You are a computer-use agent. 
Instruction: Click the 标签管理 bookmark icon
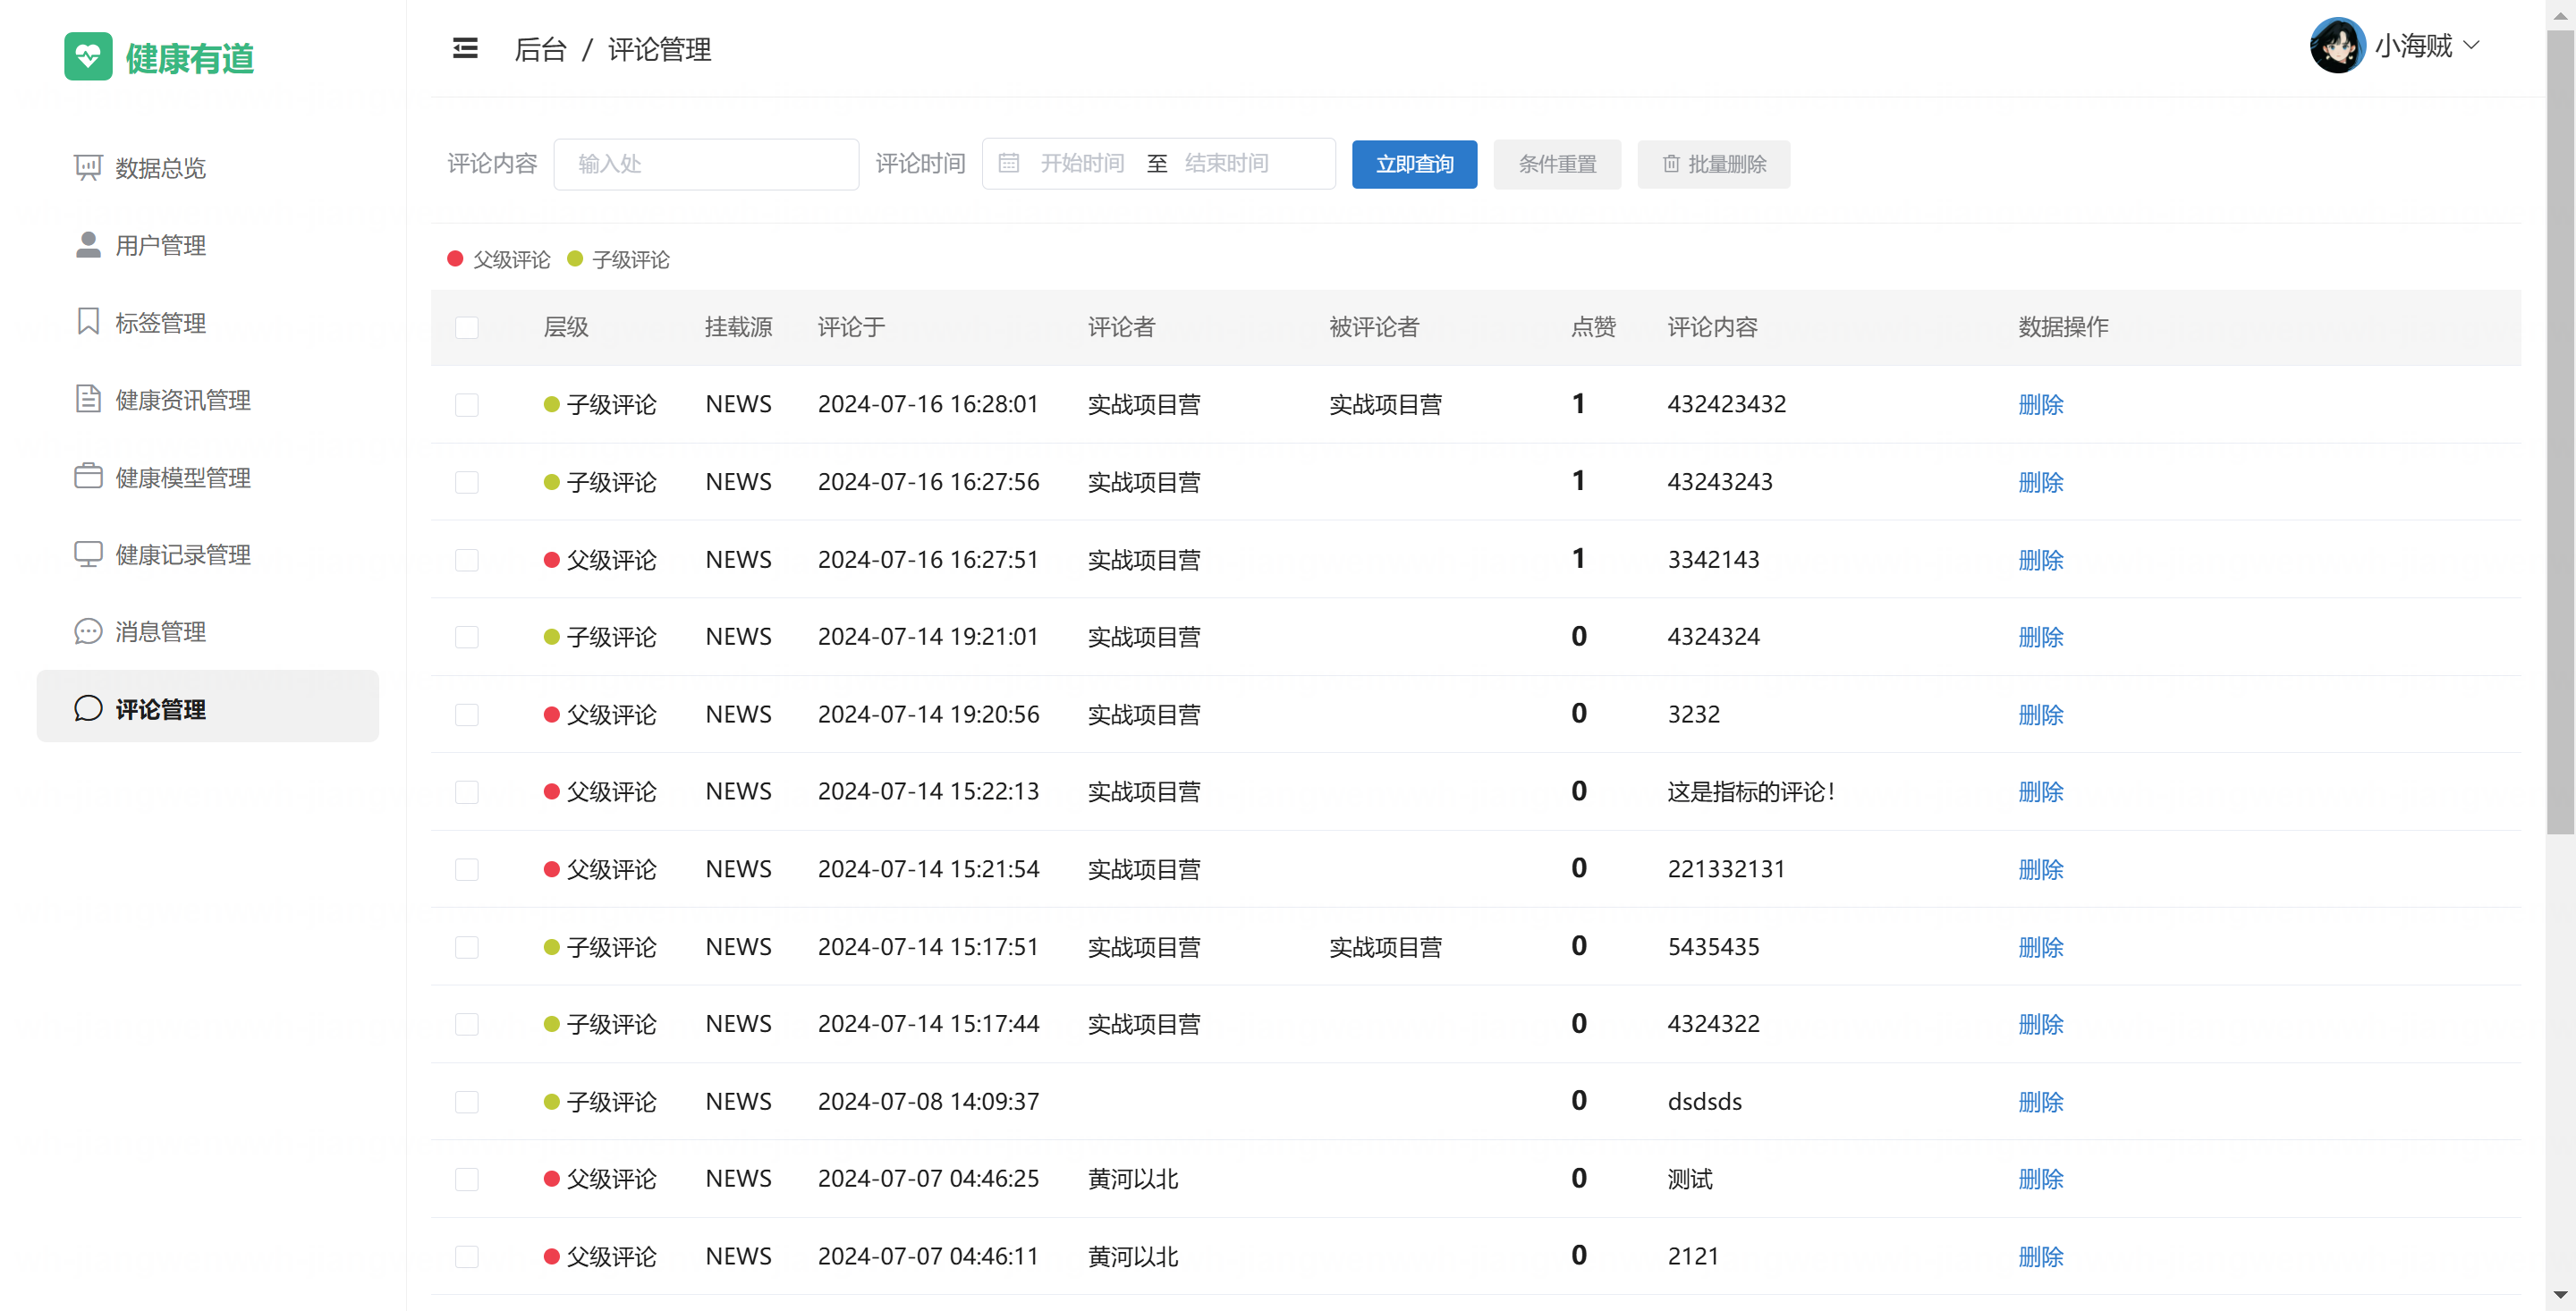click(x=88, y=322)
